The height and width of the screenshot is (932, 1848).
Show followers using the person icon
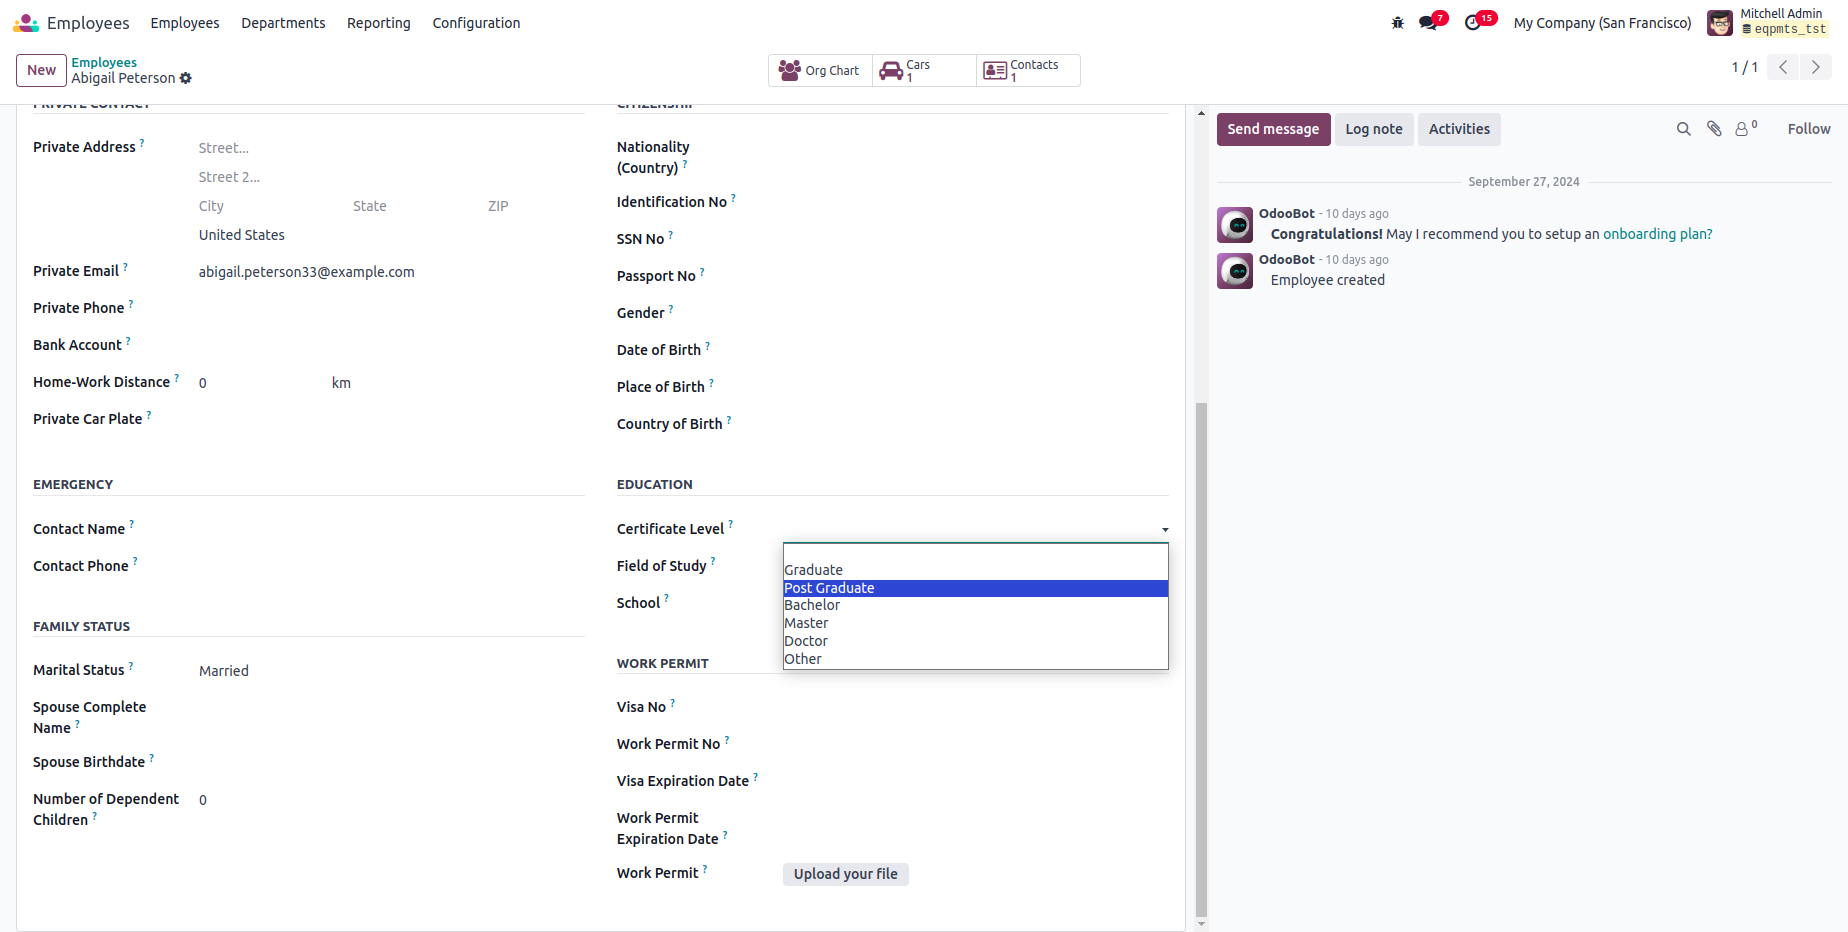click(1743, 129)
